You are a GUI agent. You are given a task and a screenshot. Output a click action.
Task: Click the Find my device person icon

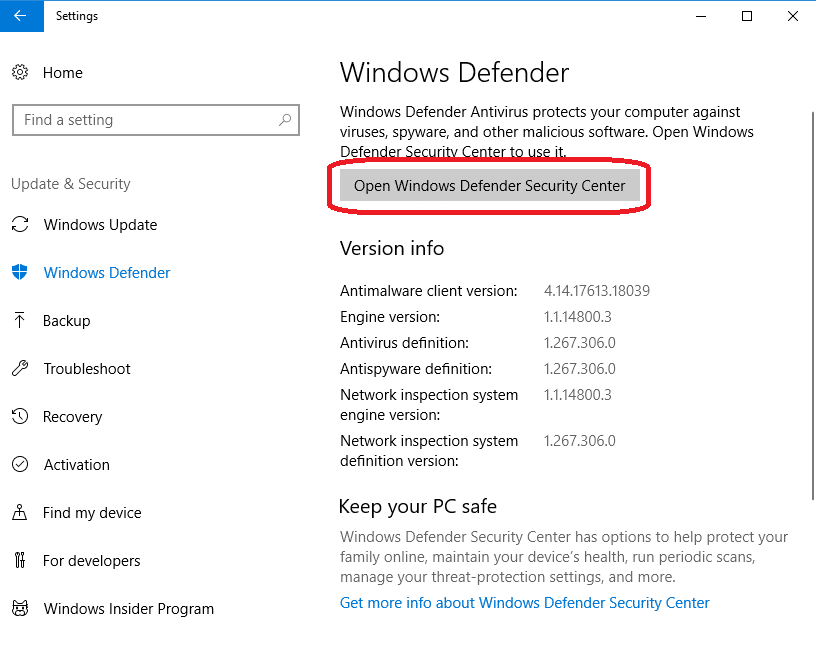pos(20,512)
